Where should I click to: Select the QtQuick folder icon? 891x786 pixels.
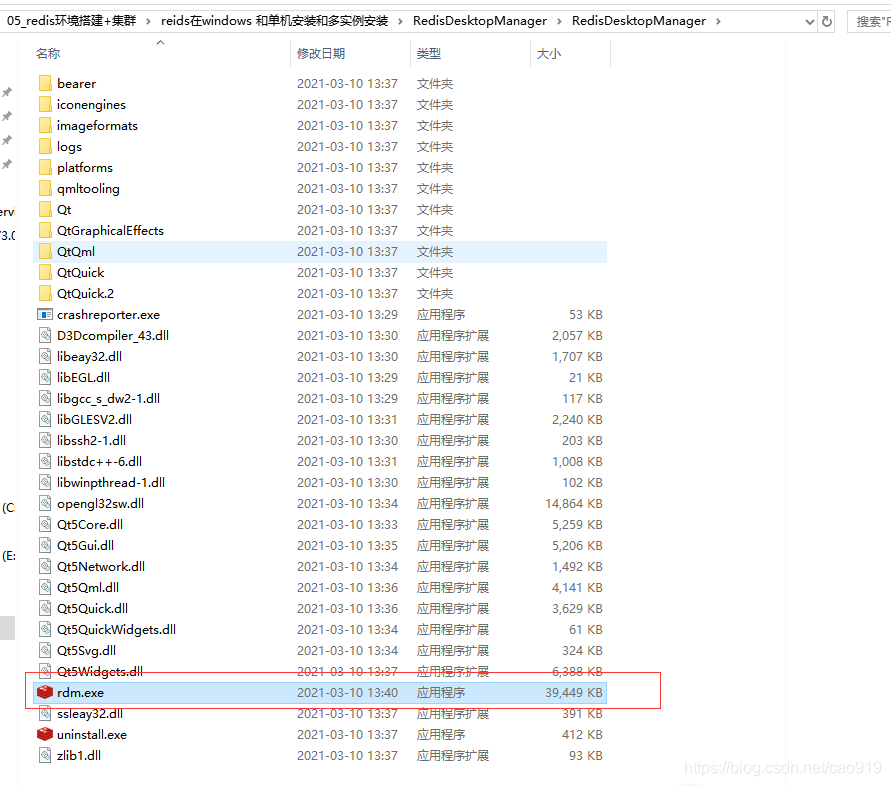point(45,273)
